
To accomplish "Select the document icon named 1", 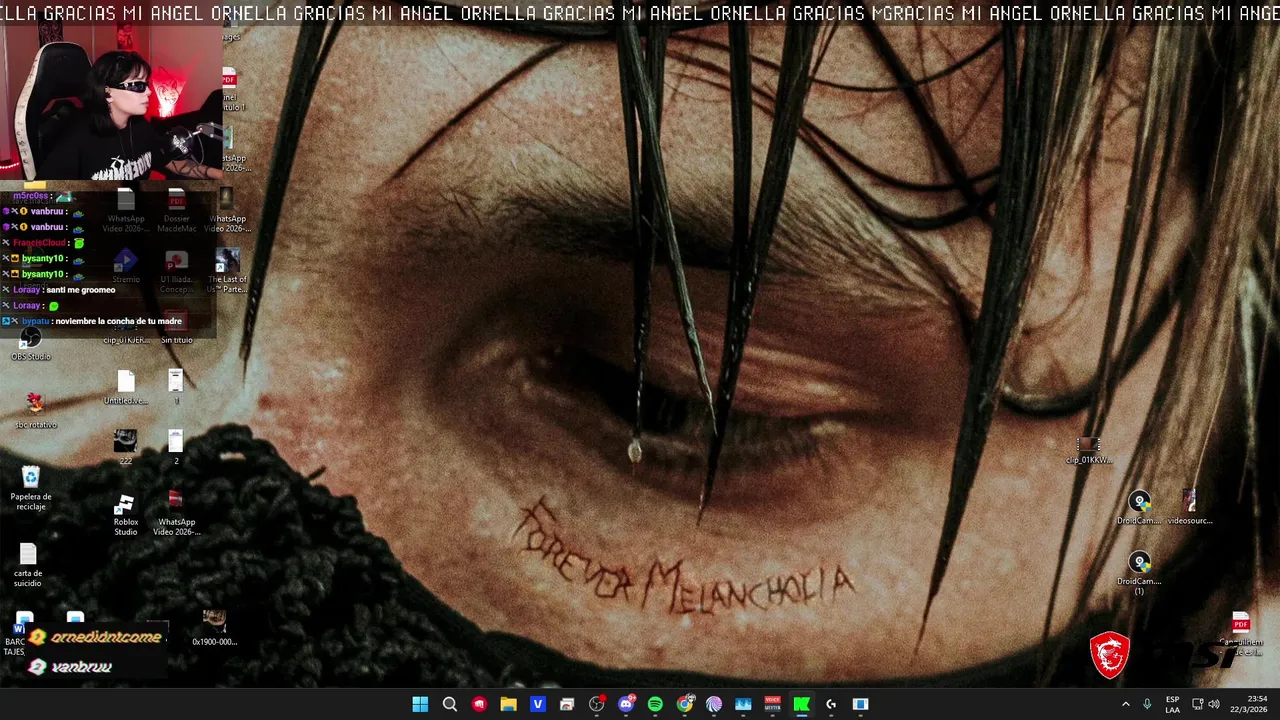I will pyautogui.click(x=176, y=387).
